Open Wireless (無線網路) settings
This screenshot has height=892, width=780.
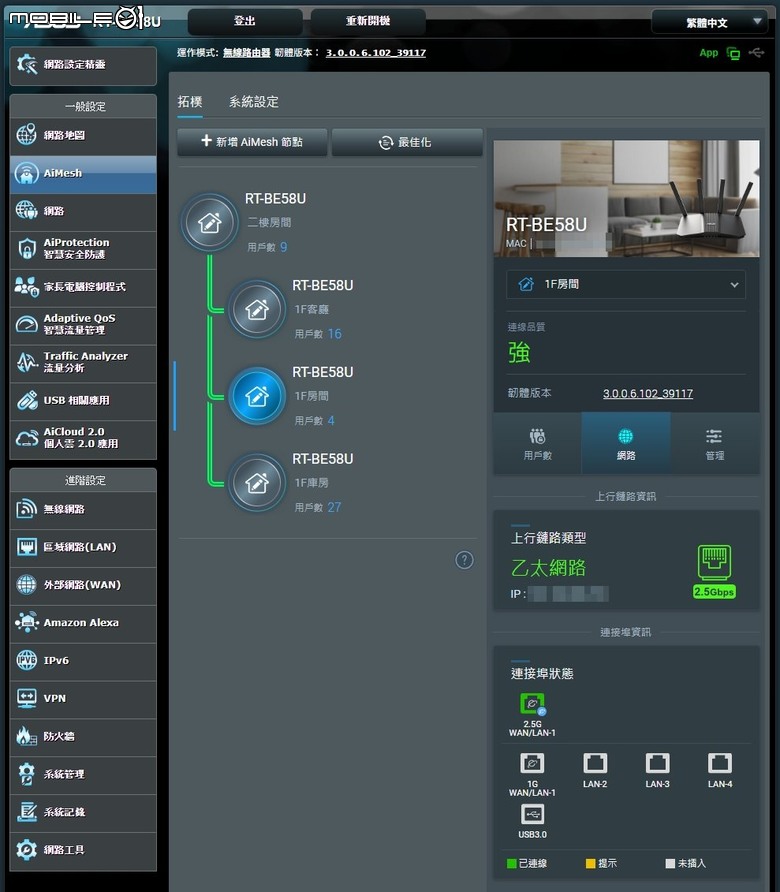83,509
